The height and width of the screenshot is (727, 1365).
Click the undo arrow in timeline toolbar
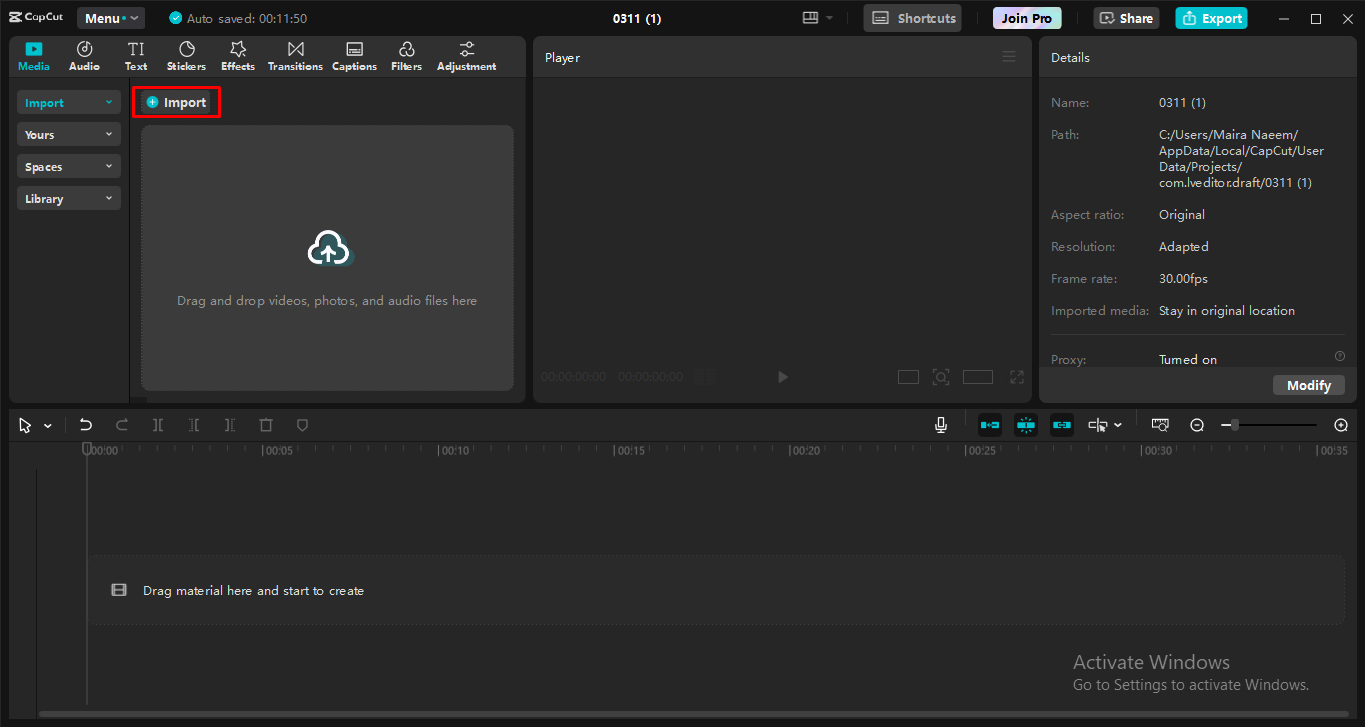tap(86, 425)
